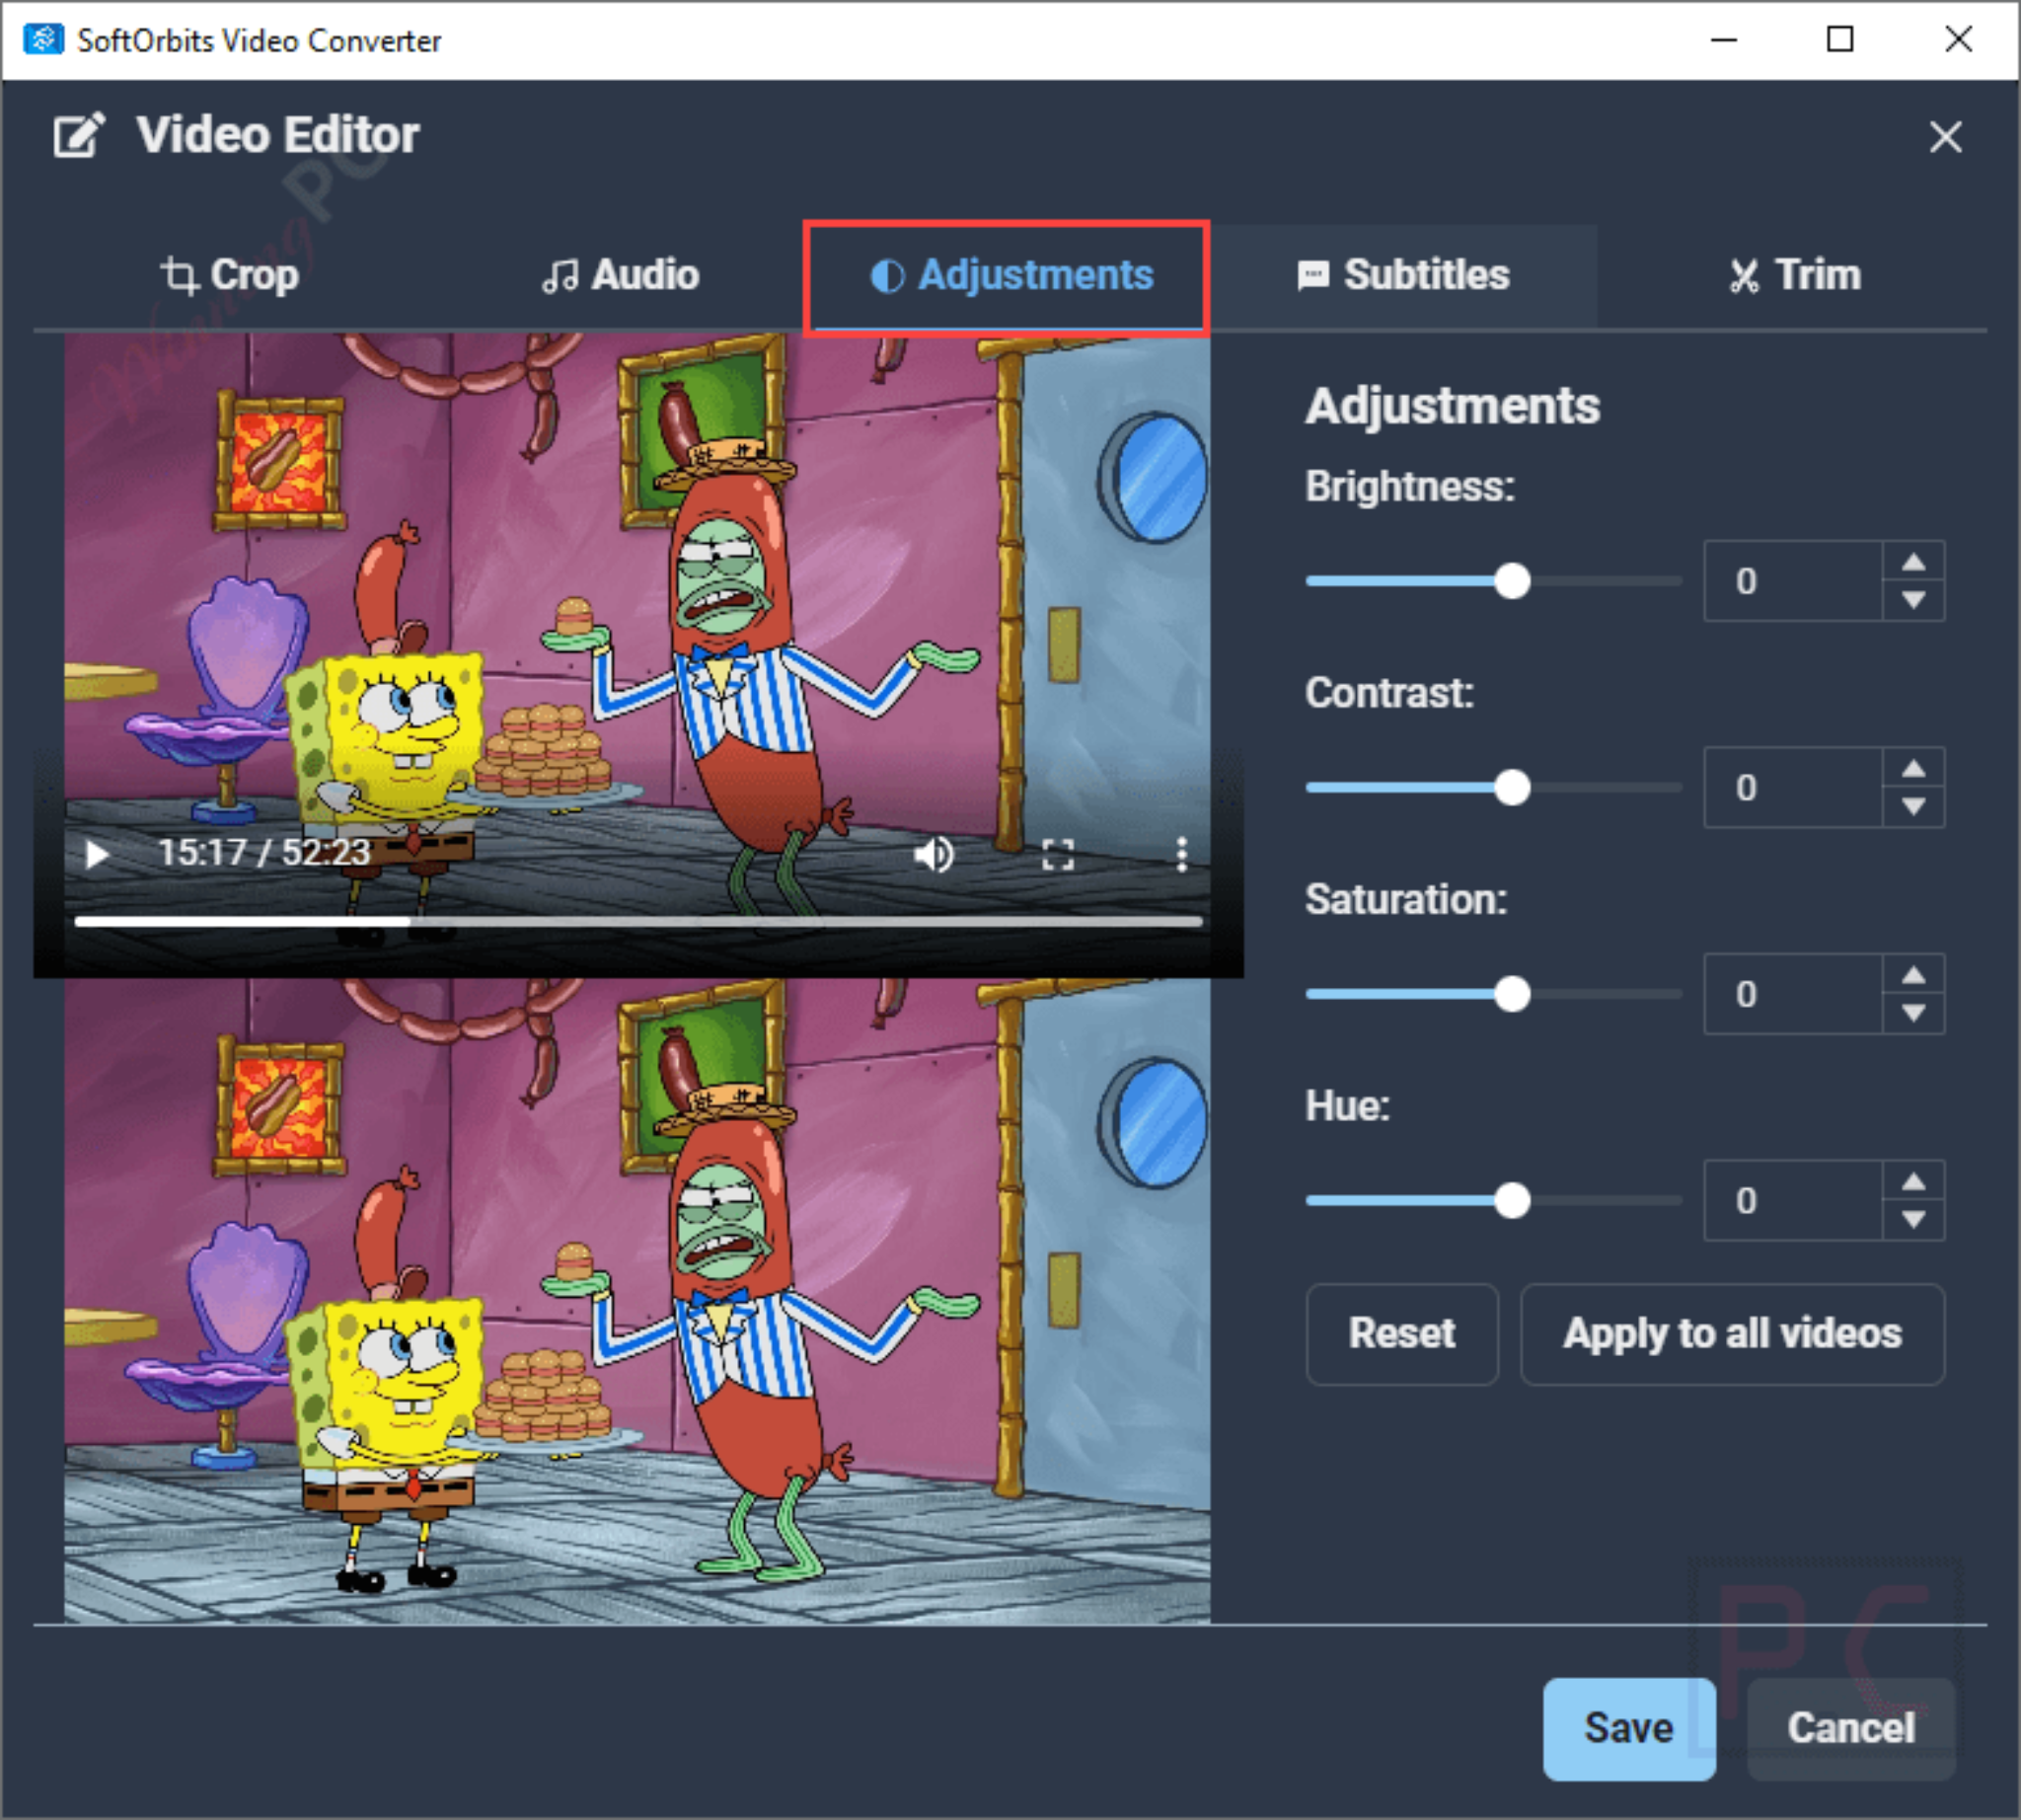2021x1820 pixels.
Task: Click the video progress bar
Action: (638, 921)
